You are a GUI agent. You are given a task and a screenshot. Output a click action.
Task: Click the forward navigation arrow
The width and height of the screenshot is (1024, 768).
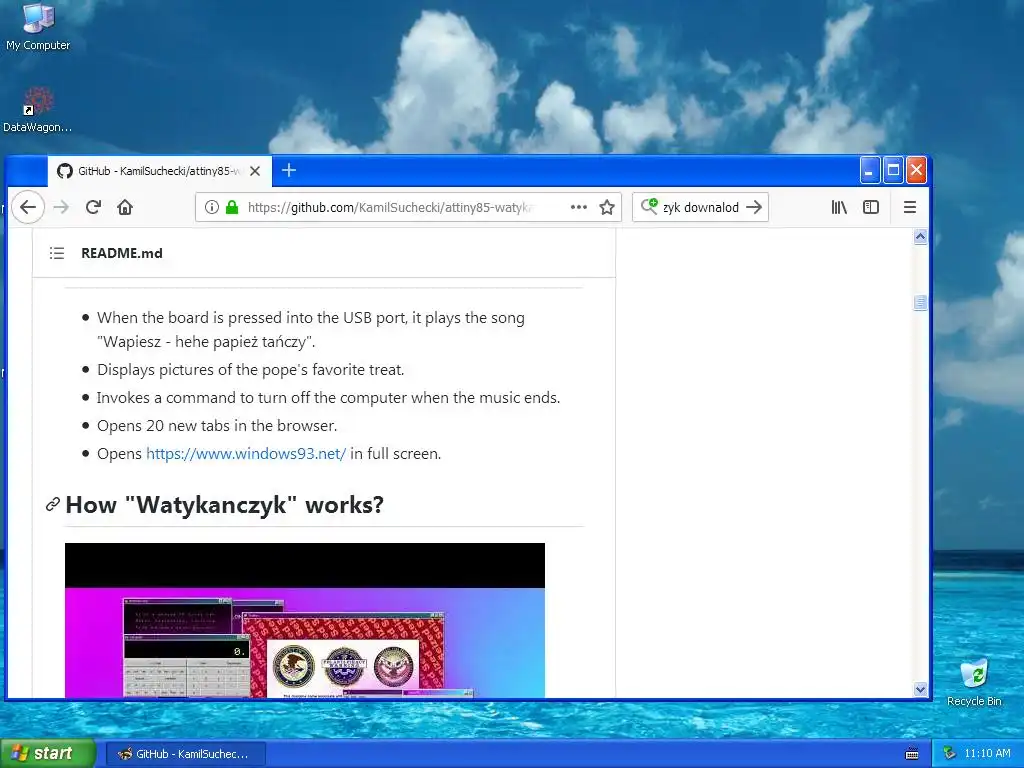(61, 207)
